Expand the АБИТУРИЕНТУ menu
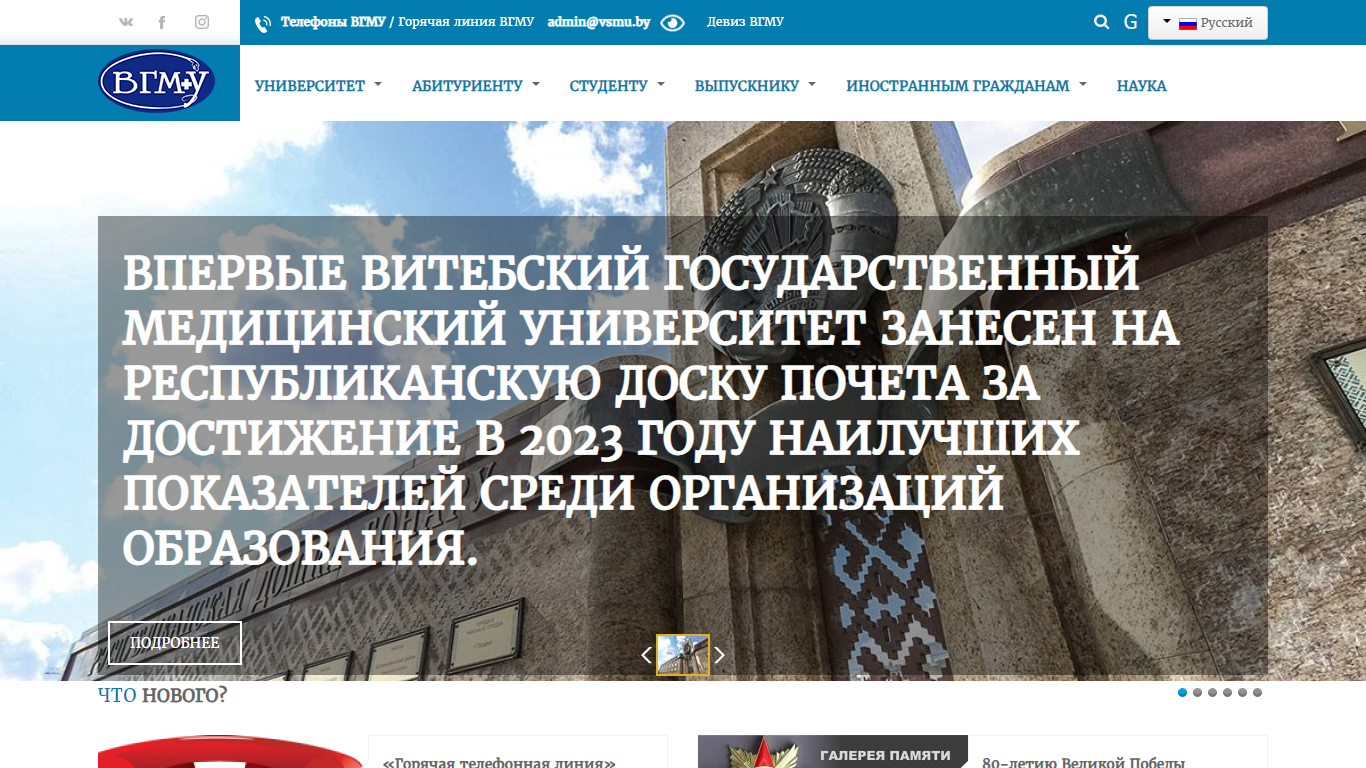Image resolution: width=1366 pixels, height=768 pixels. (475, 86)
